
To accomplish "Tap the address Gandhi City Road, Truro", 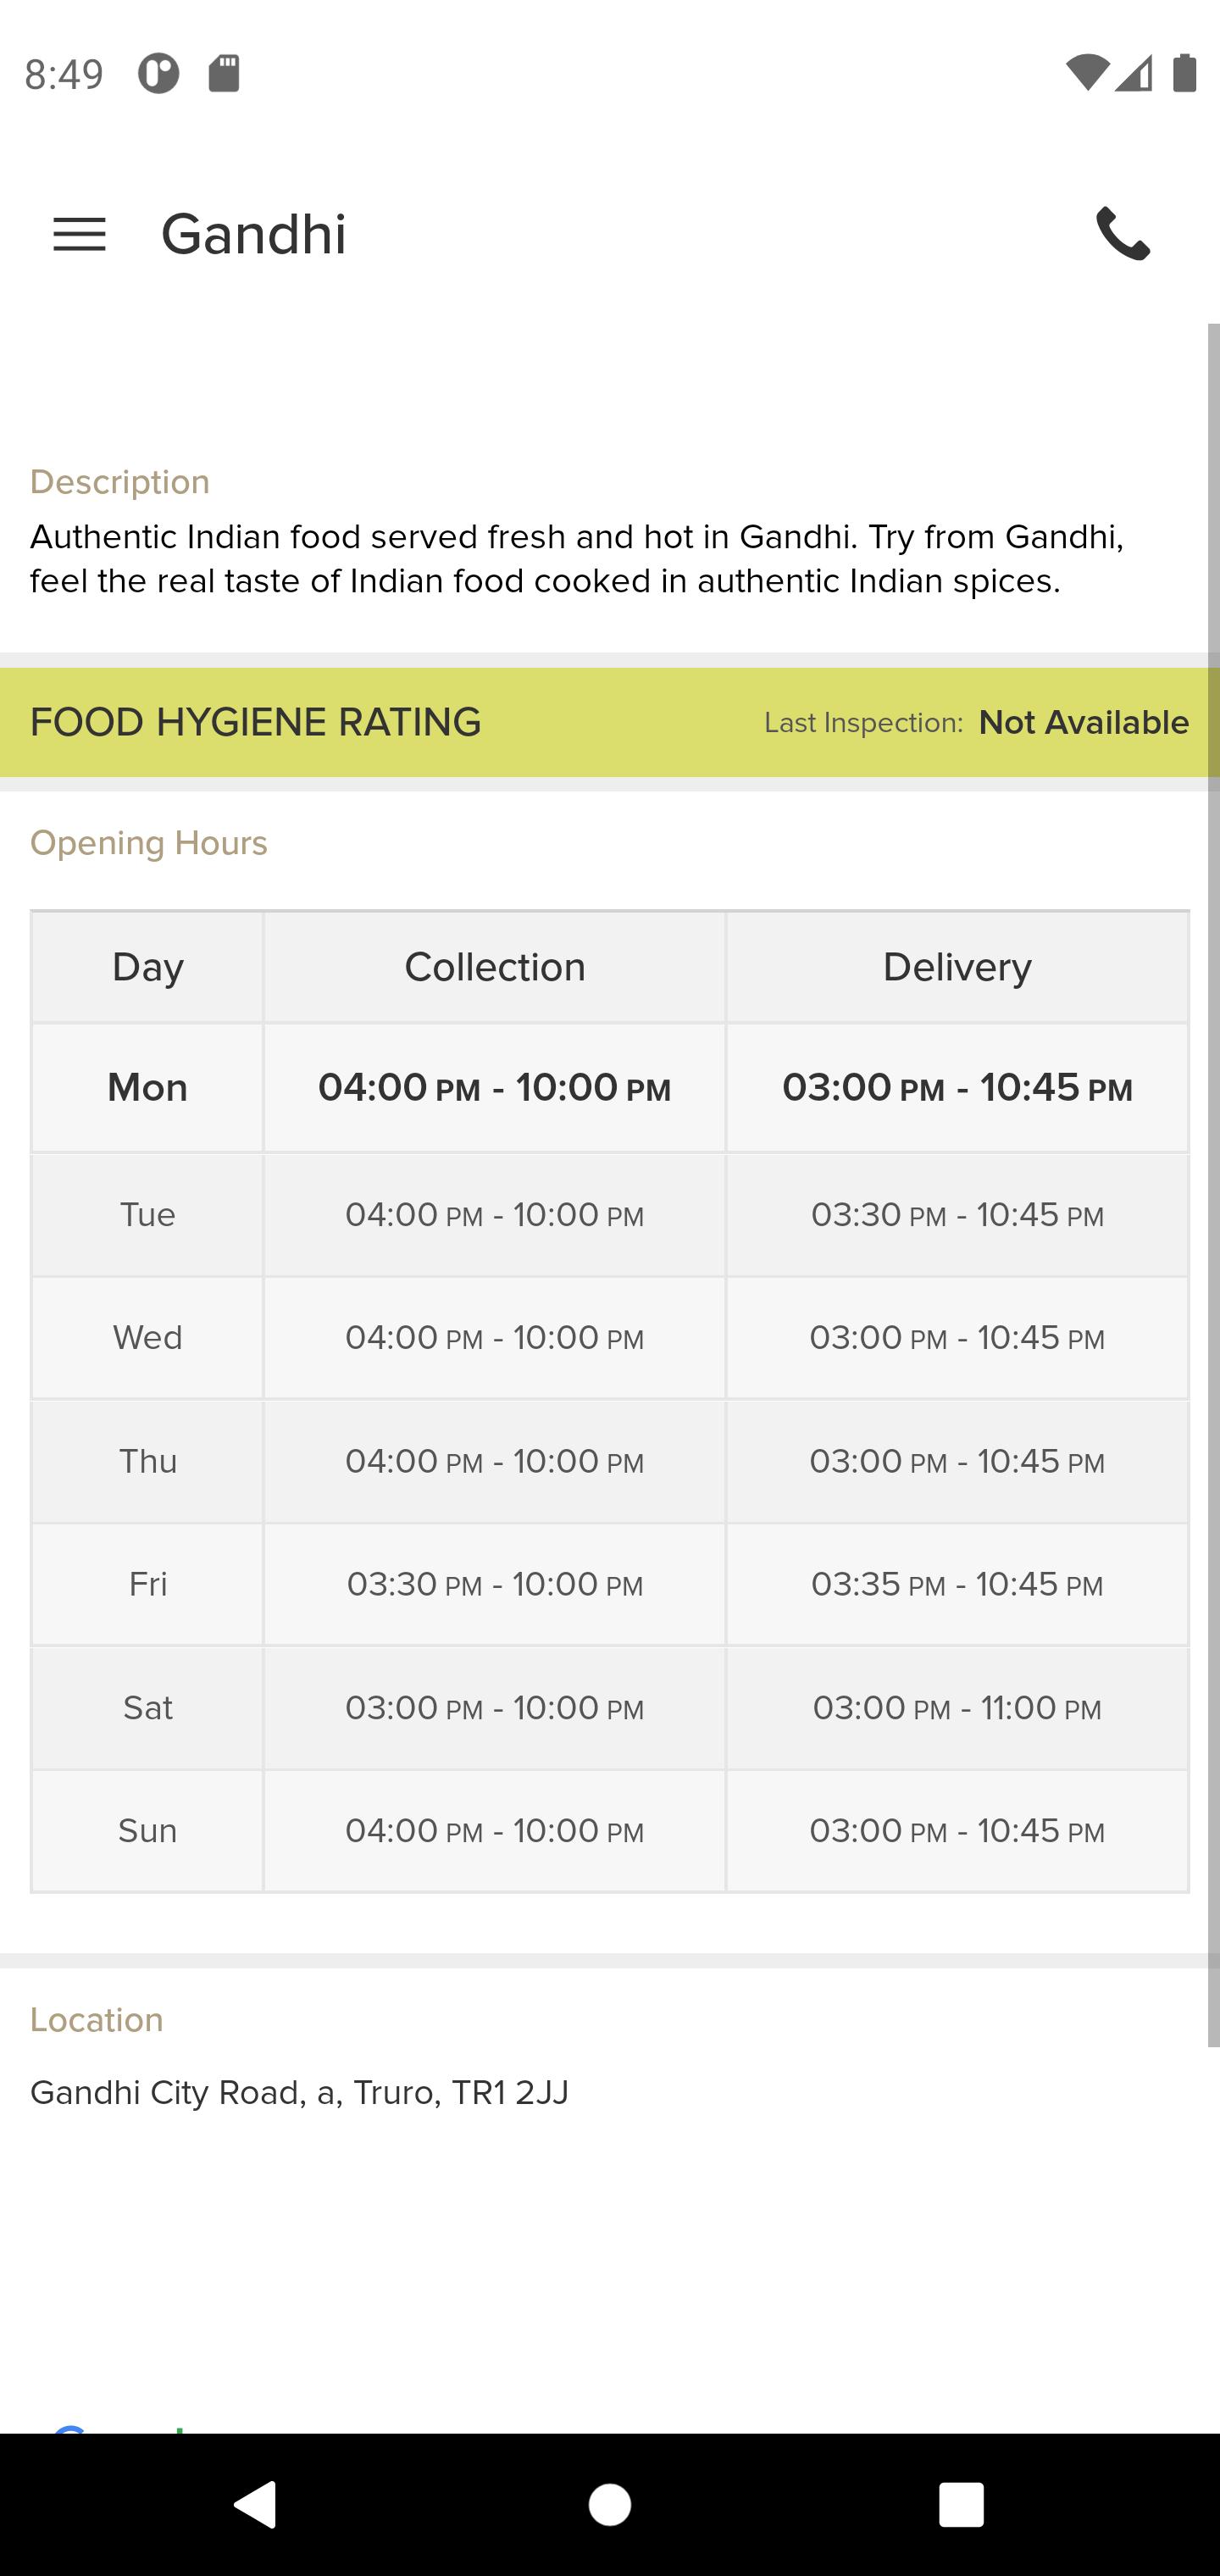I will coord(299,2093).
